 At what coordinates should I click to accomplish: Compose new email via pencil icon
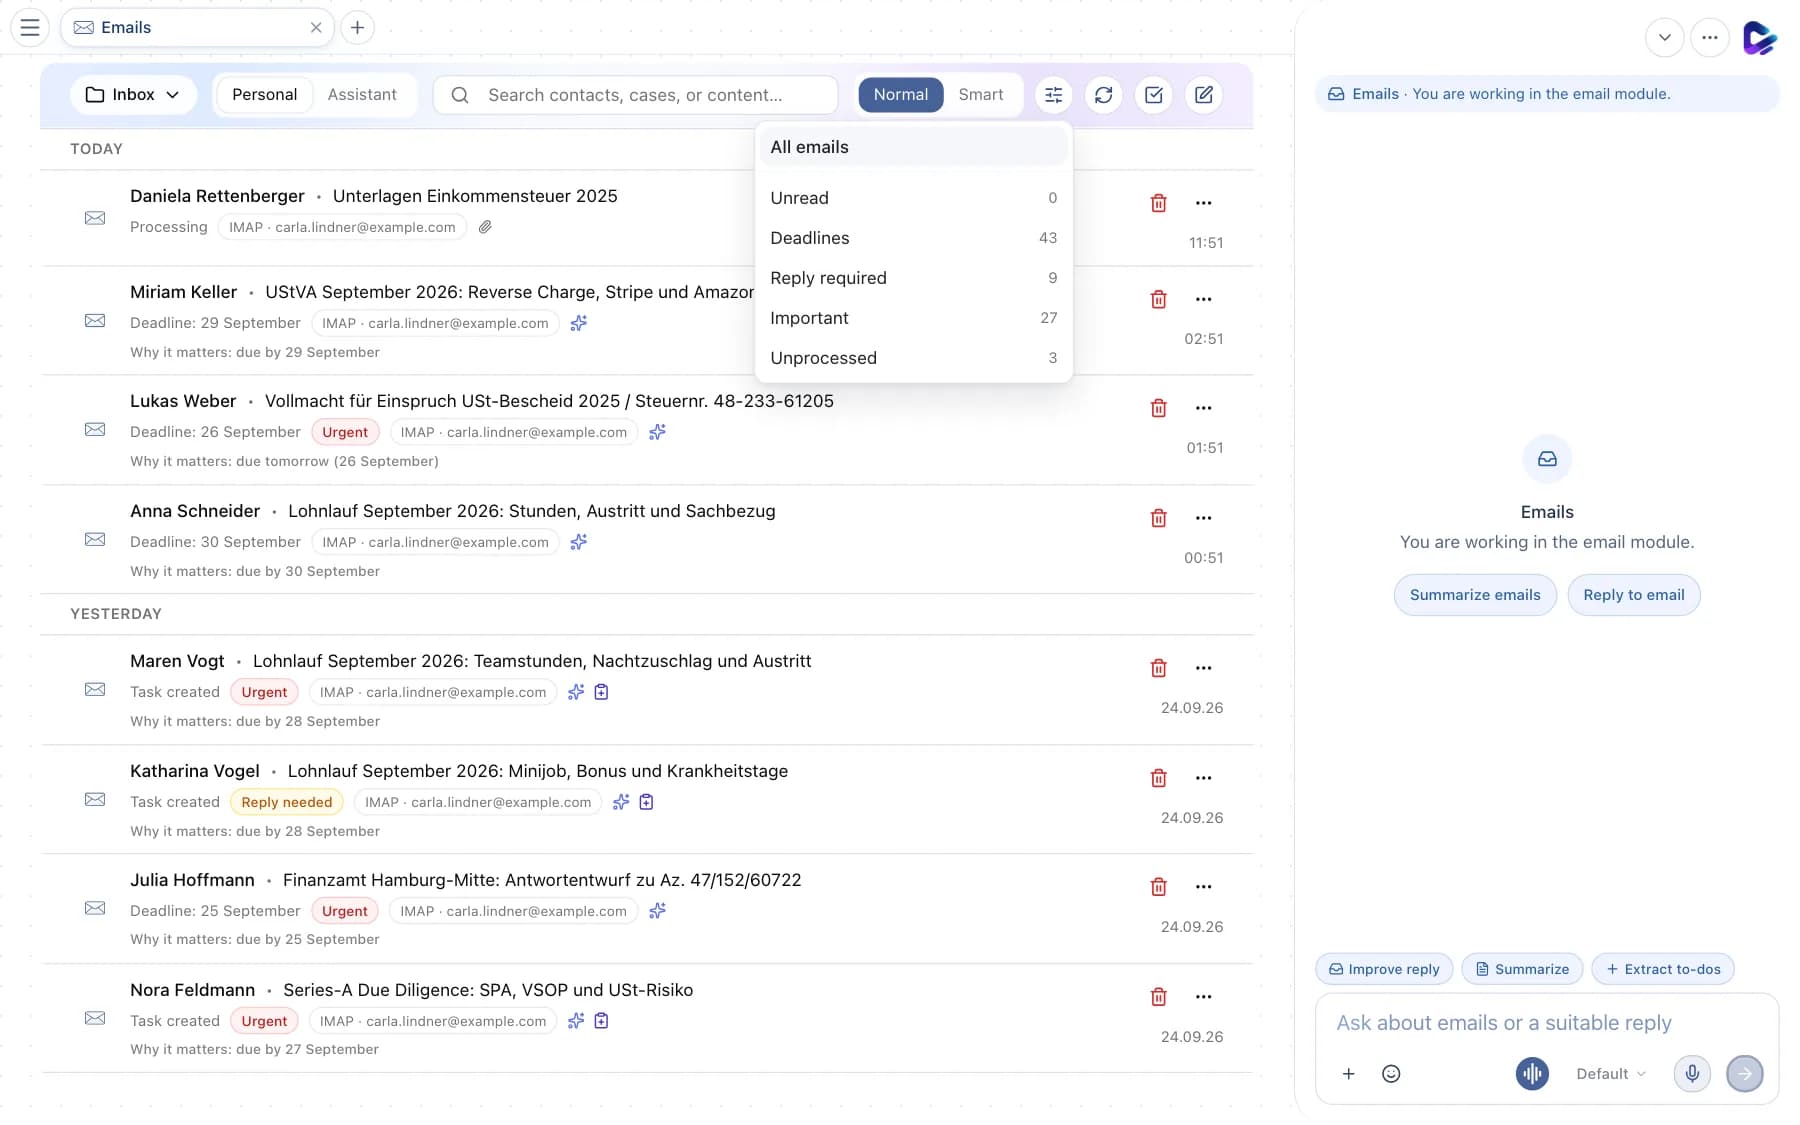[1203, 94]
